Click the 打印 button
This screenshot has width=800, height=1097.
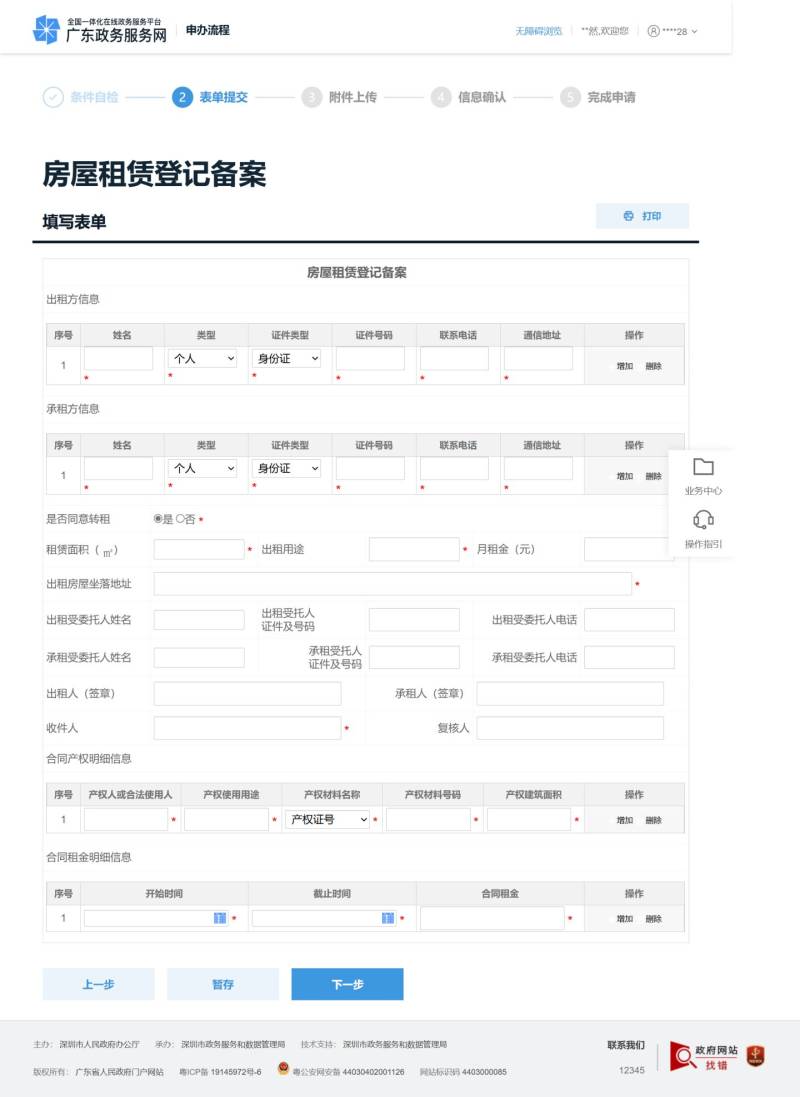(643, 216)
